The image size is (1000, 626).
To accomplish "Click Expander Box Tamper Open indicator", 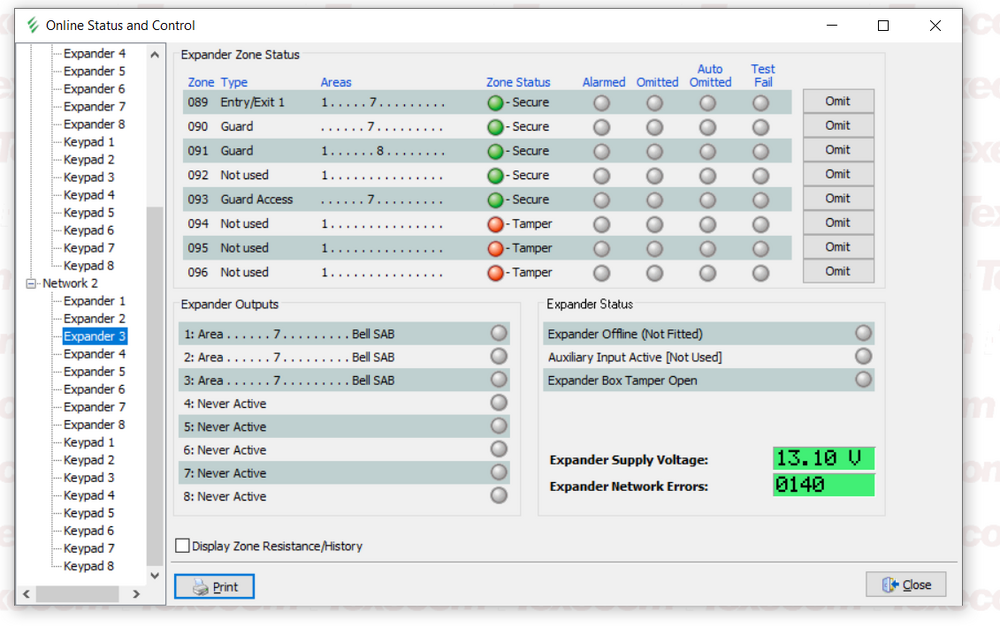I will pyautogui.click(x=863, y=380).
